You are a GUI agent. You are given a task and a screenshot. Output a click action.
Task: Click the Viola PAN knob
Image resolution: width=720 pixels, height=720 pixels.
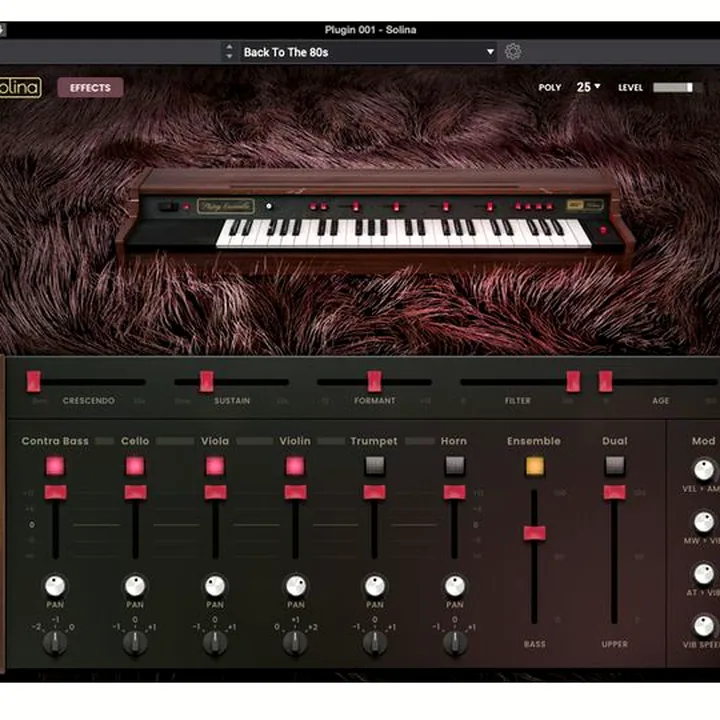click(215, 585)
